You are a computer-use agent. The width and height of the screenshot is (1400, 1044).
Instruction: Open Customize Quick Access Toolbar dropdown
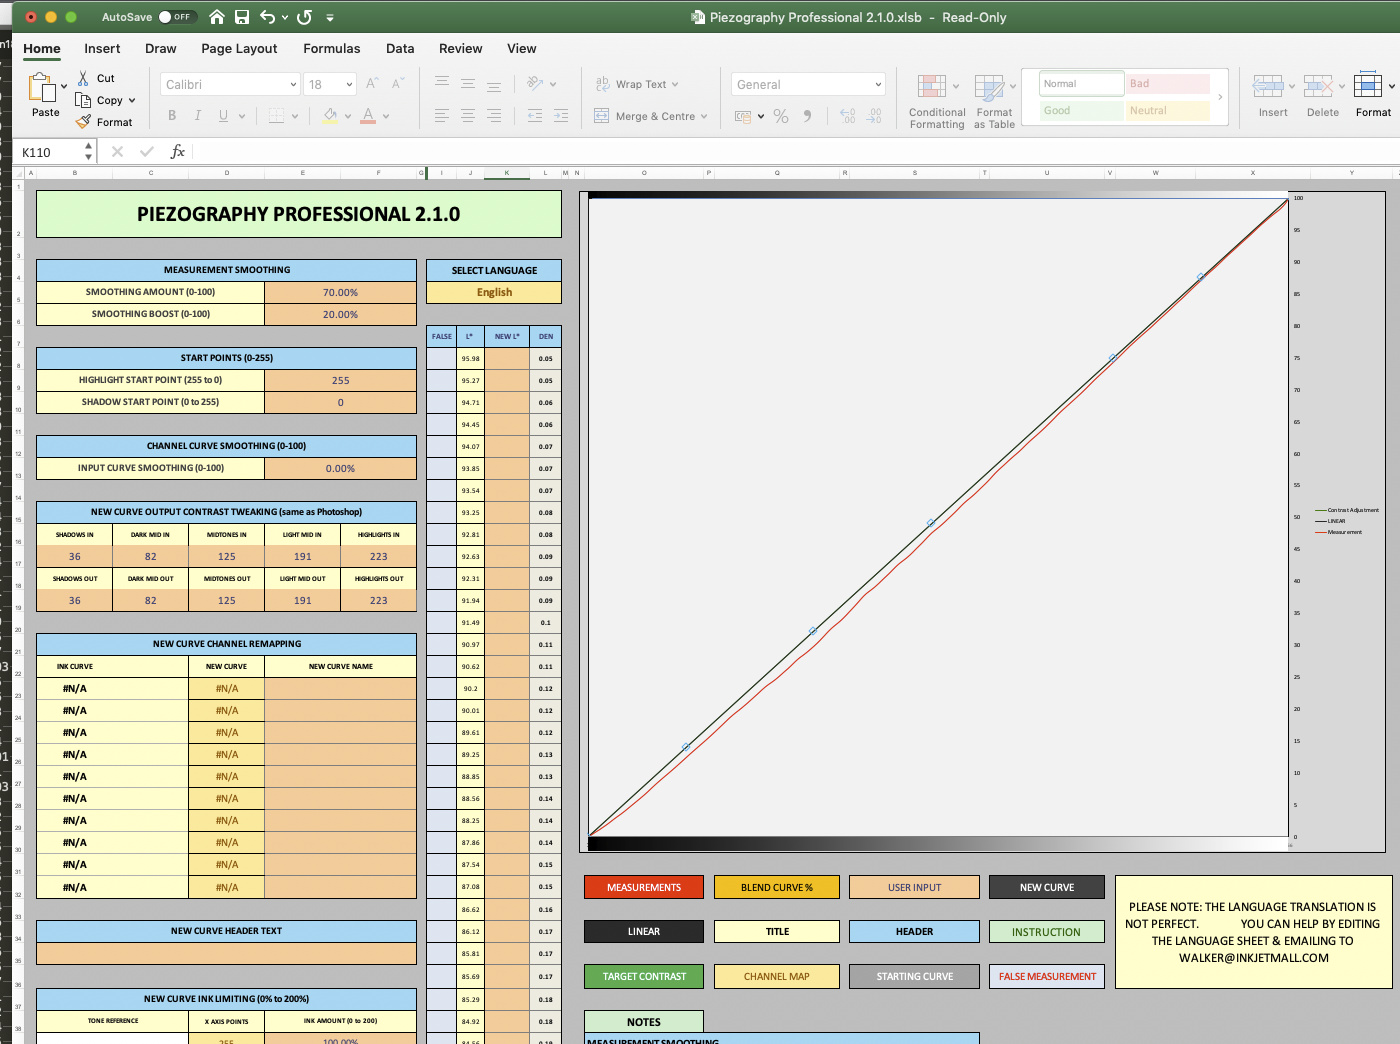[x=330, y=17]
